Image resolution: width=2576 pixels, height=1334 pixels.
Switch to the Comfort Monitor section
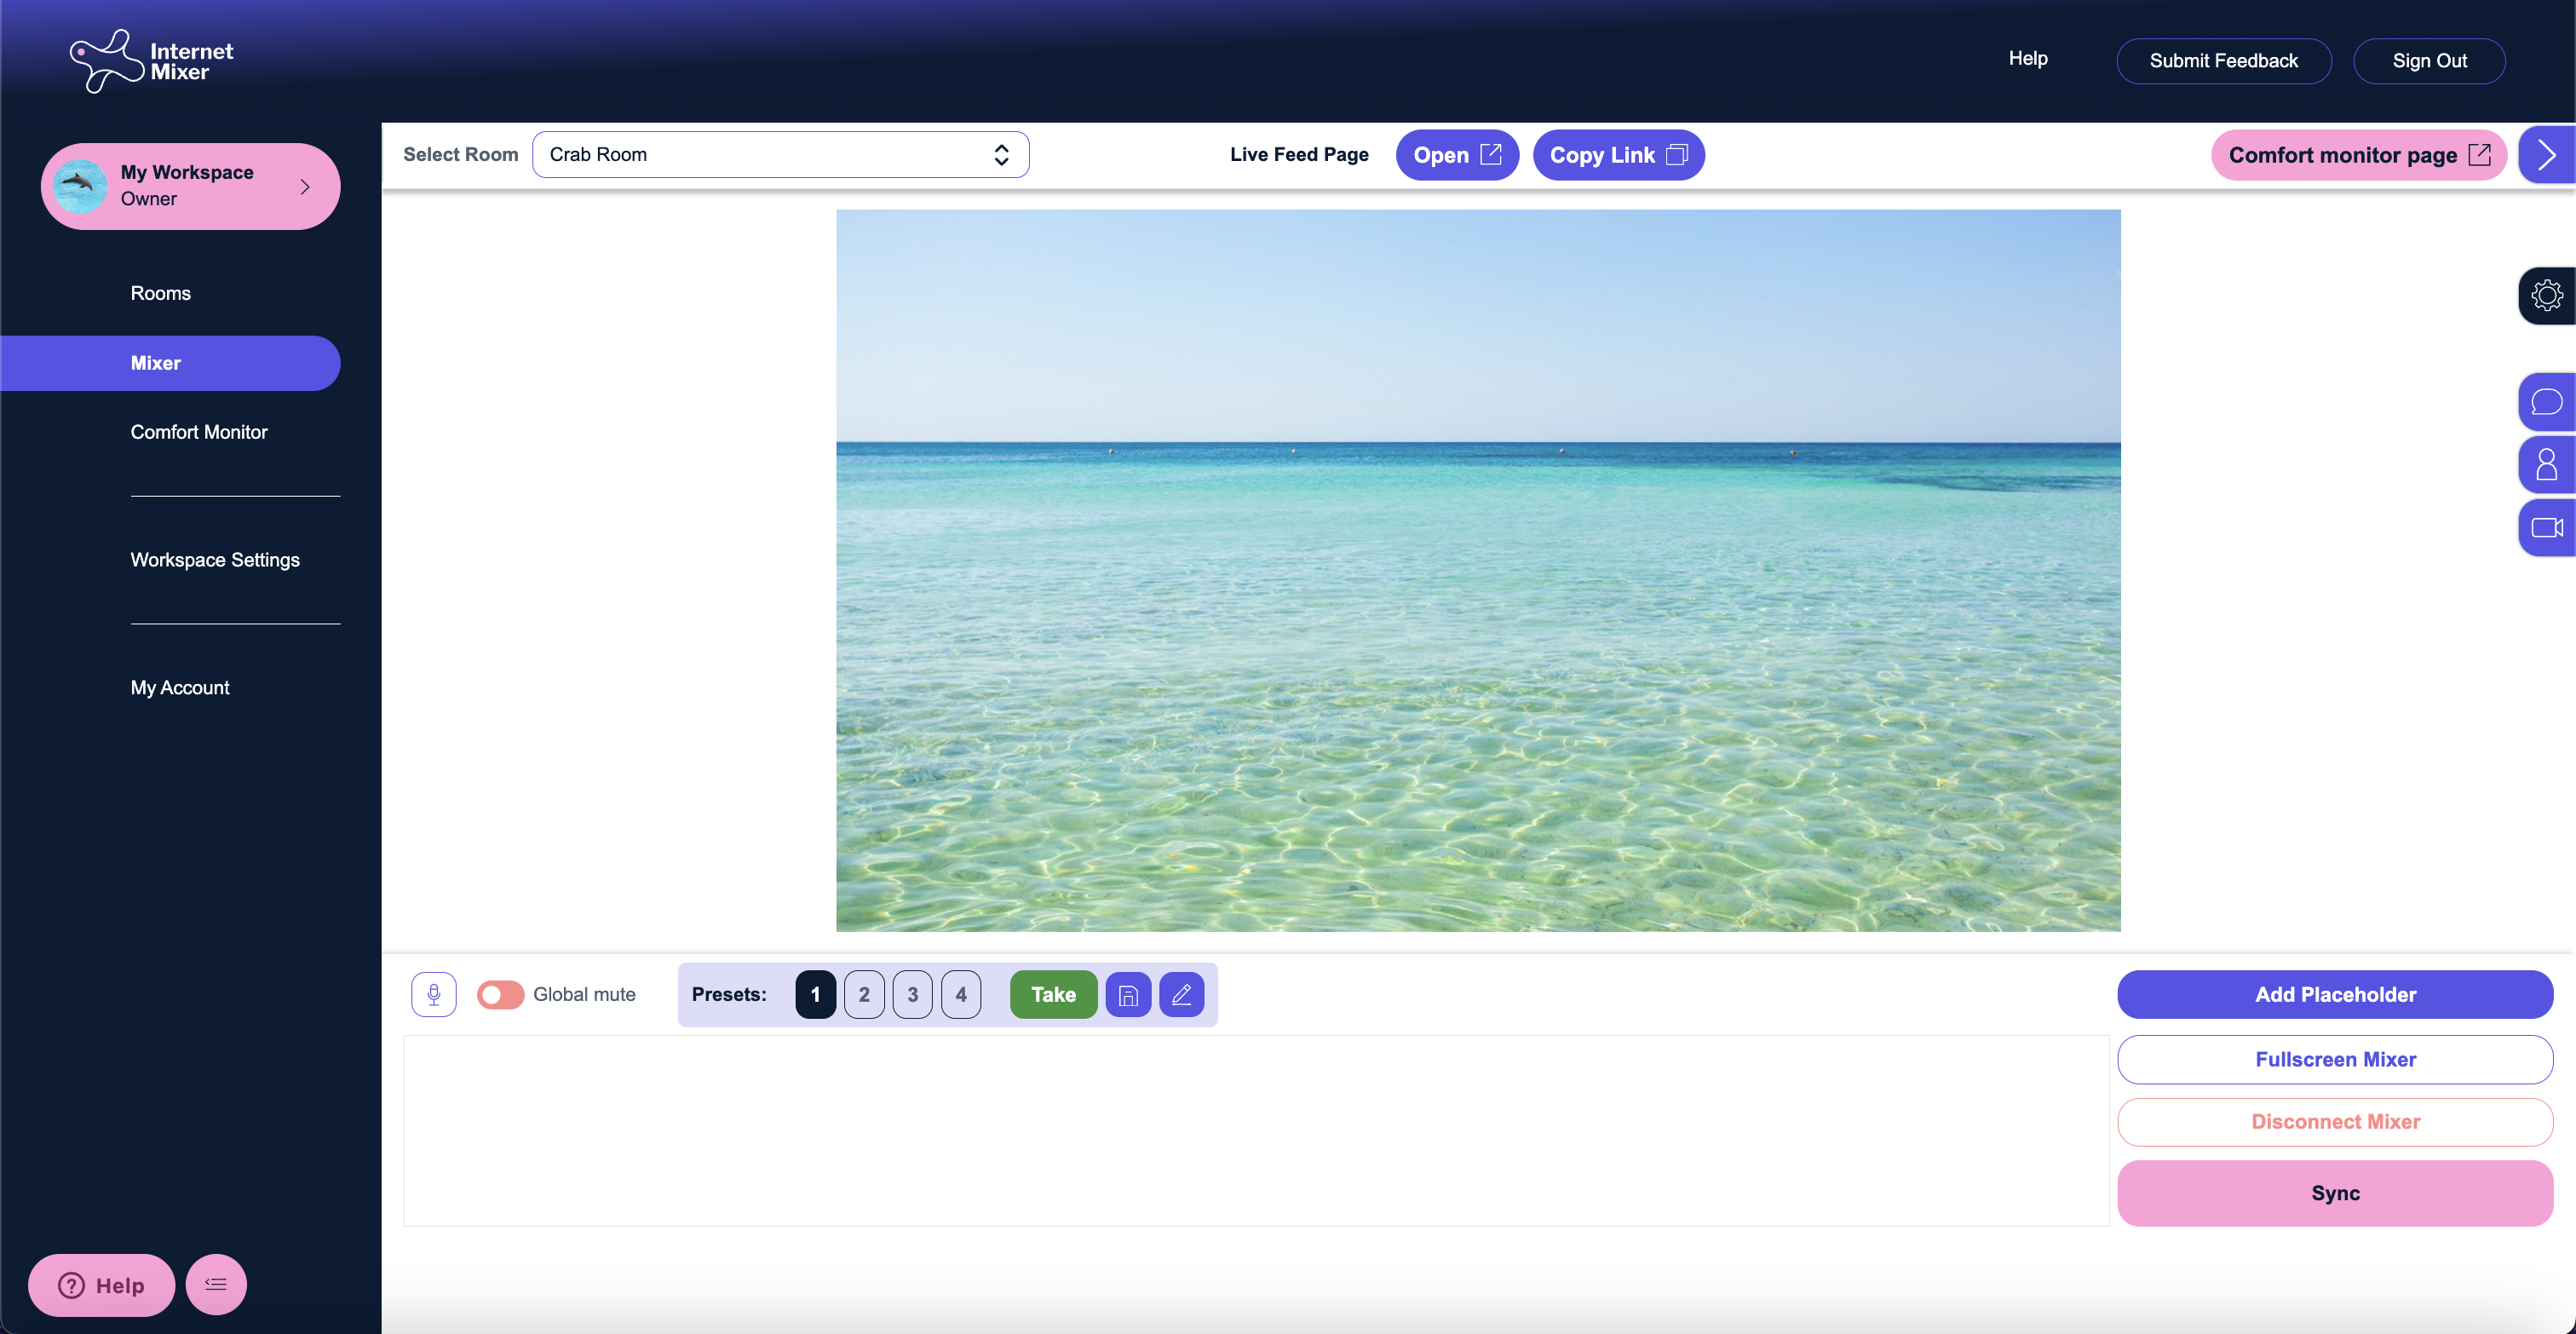point(199,431)
